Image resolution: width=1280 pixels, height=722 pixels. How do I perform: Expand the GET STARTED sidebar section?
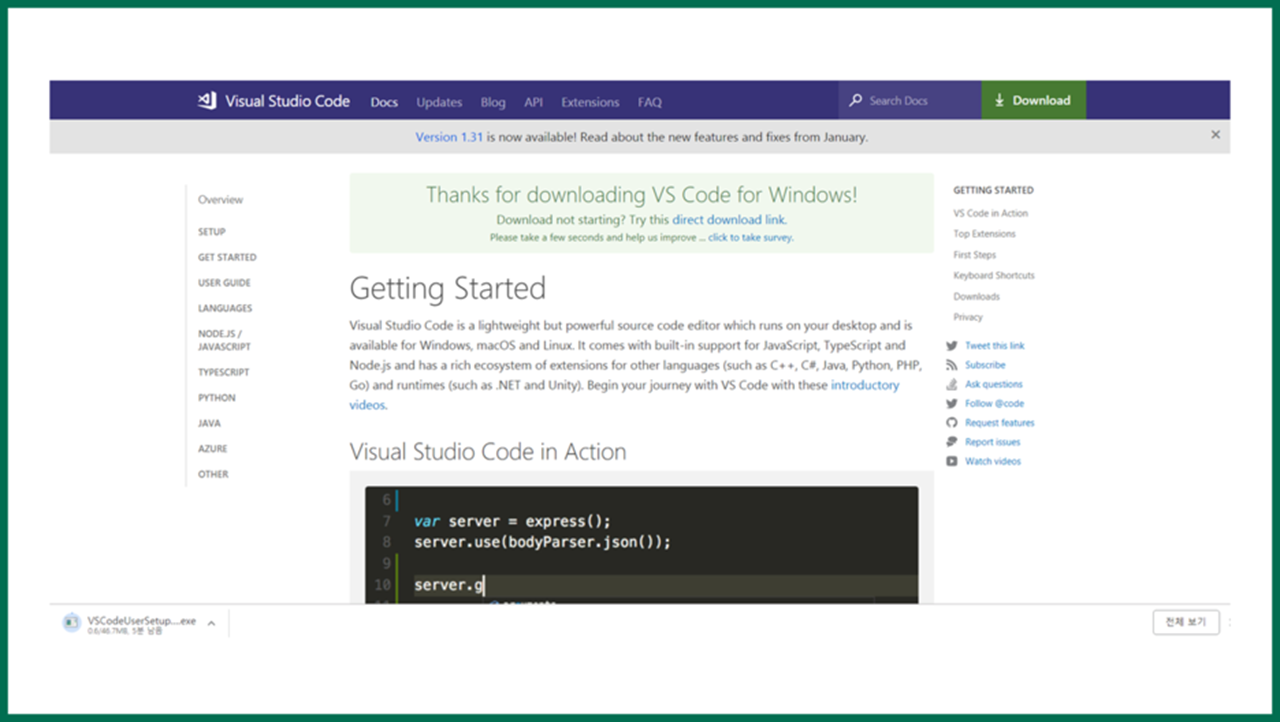tap(227, 257)
